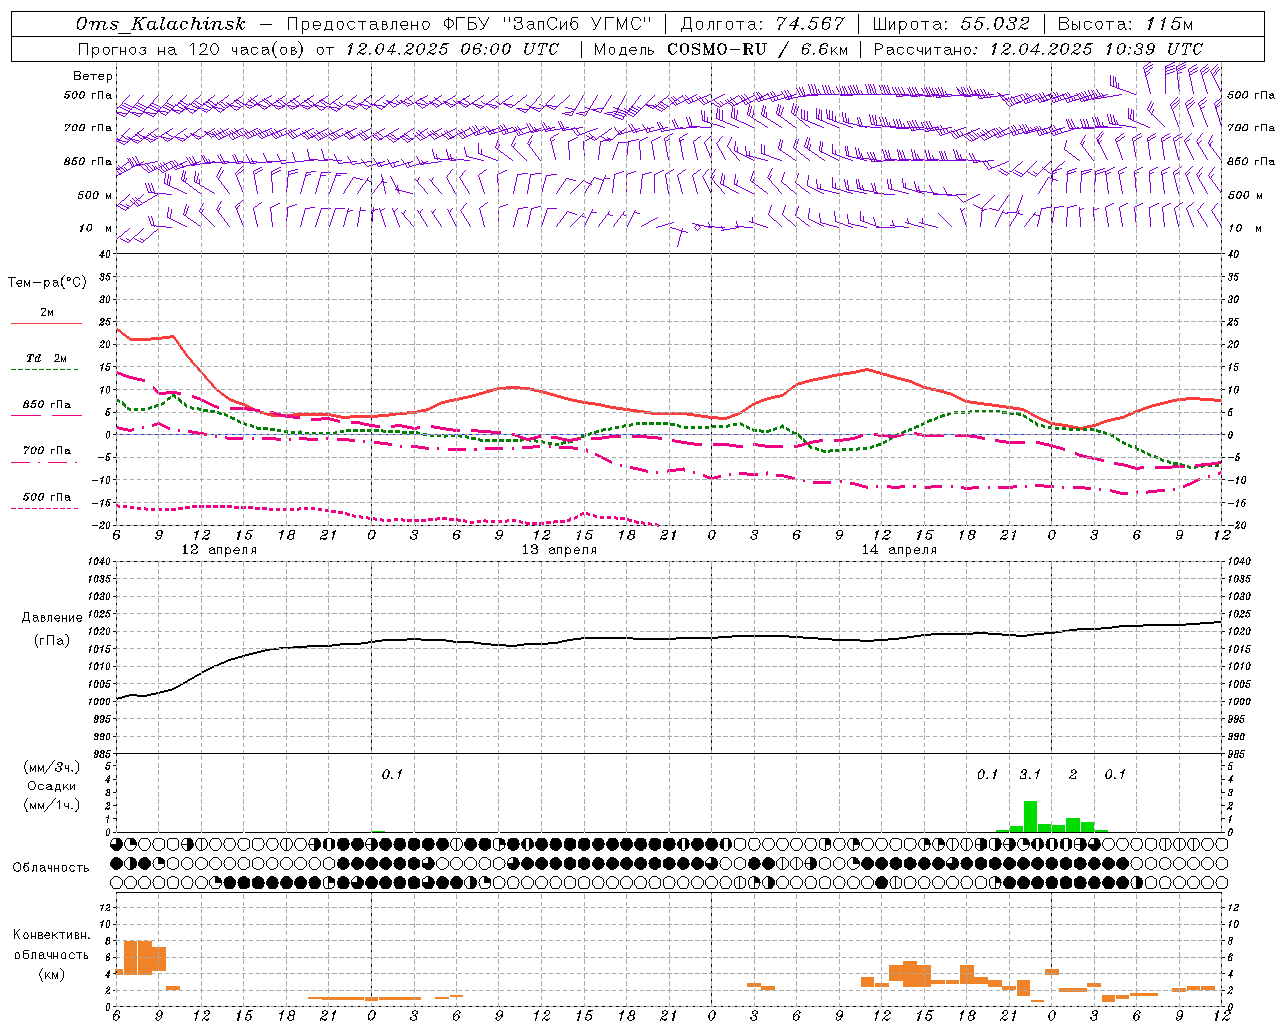Click the 'Предоставлено ФГБУ "ЗапСиб УГМС"' text
This screenshot has width=1280, height=1024.
click(x=469, y=24)
